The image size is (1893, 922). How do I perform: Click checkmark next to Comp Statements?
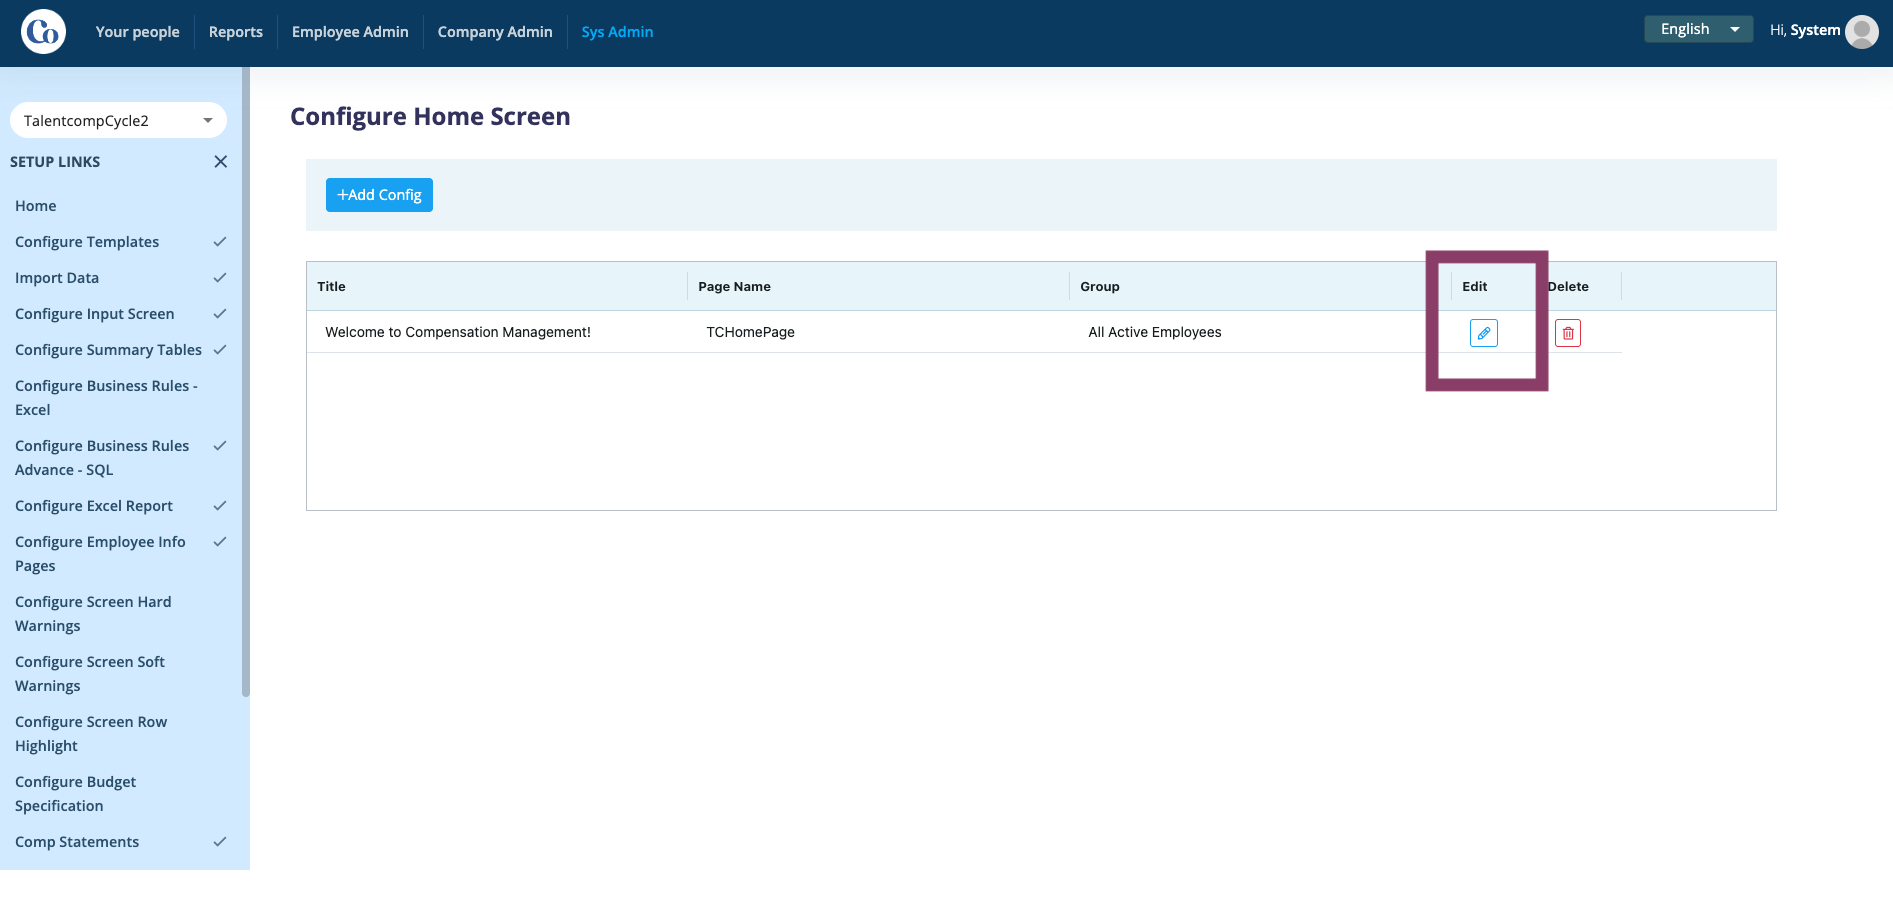click(220, 842)
